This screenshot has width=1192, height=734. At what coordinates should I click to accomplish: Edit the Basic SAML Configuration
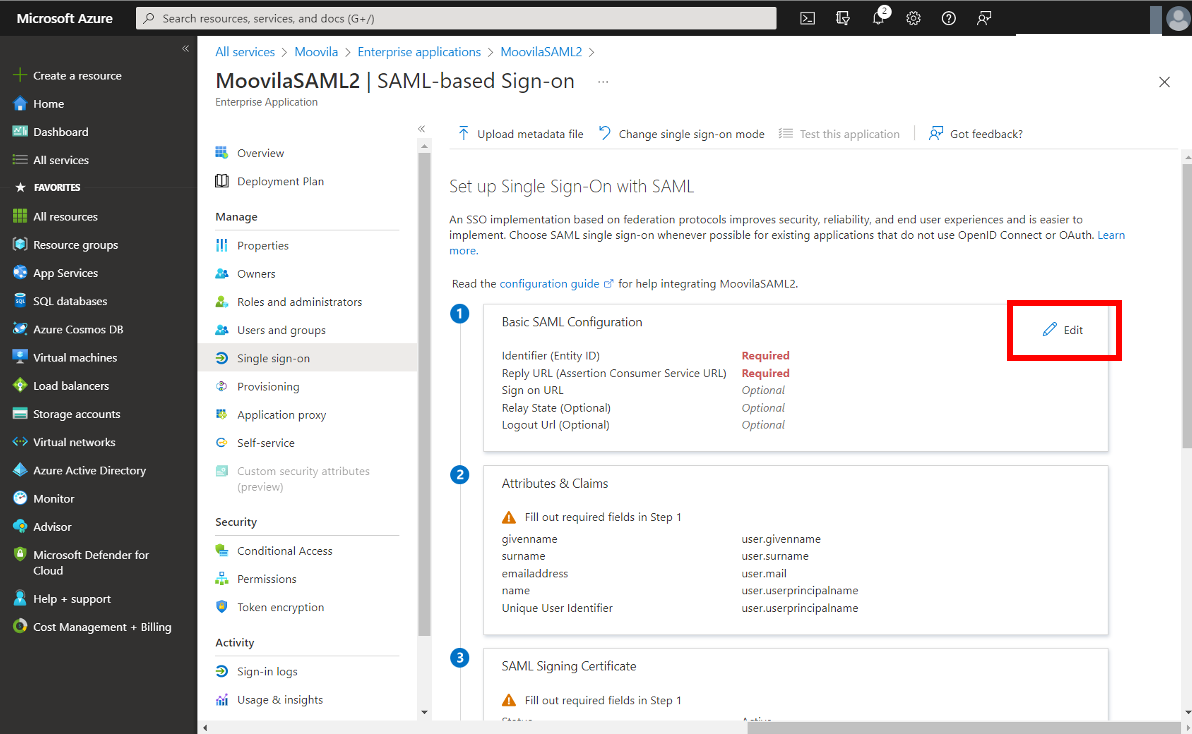tap(1063, 330)
